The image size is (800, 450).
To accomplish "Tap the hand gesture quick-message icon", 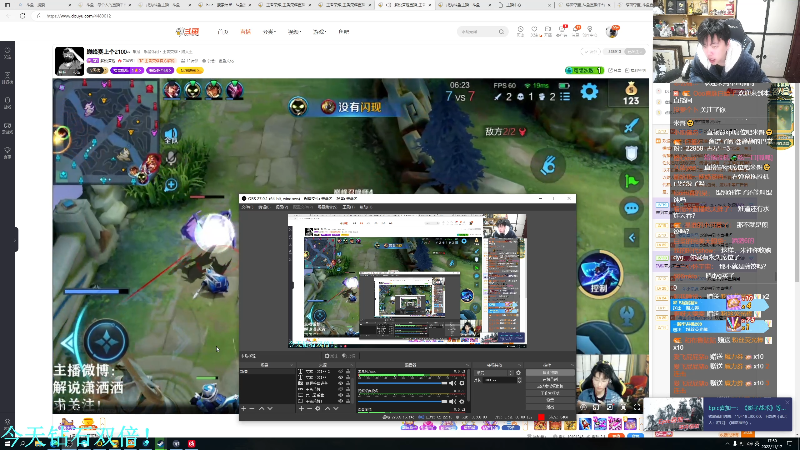I will click(x=548, y=165).
